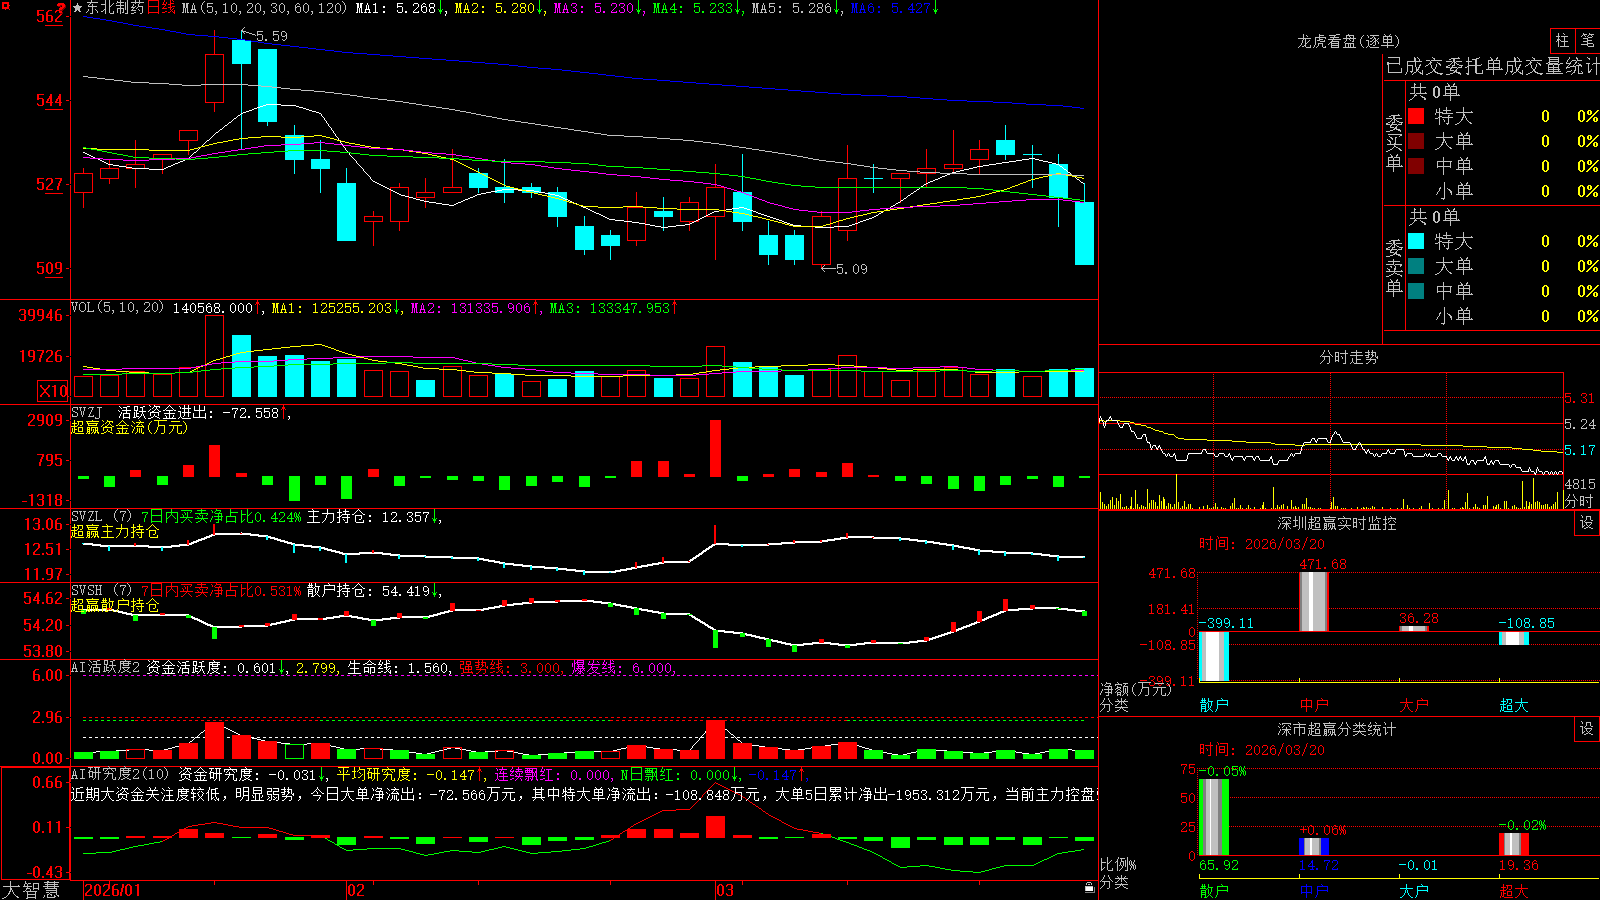
Task: Click the 爆发线: 6.000 label
Action: coord(622,667)
